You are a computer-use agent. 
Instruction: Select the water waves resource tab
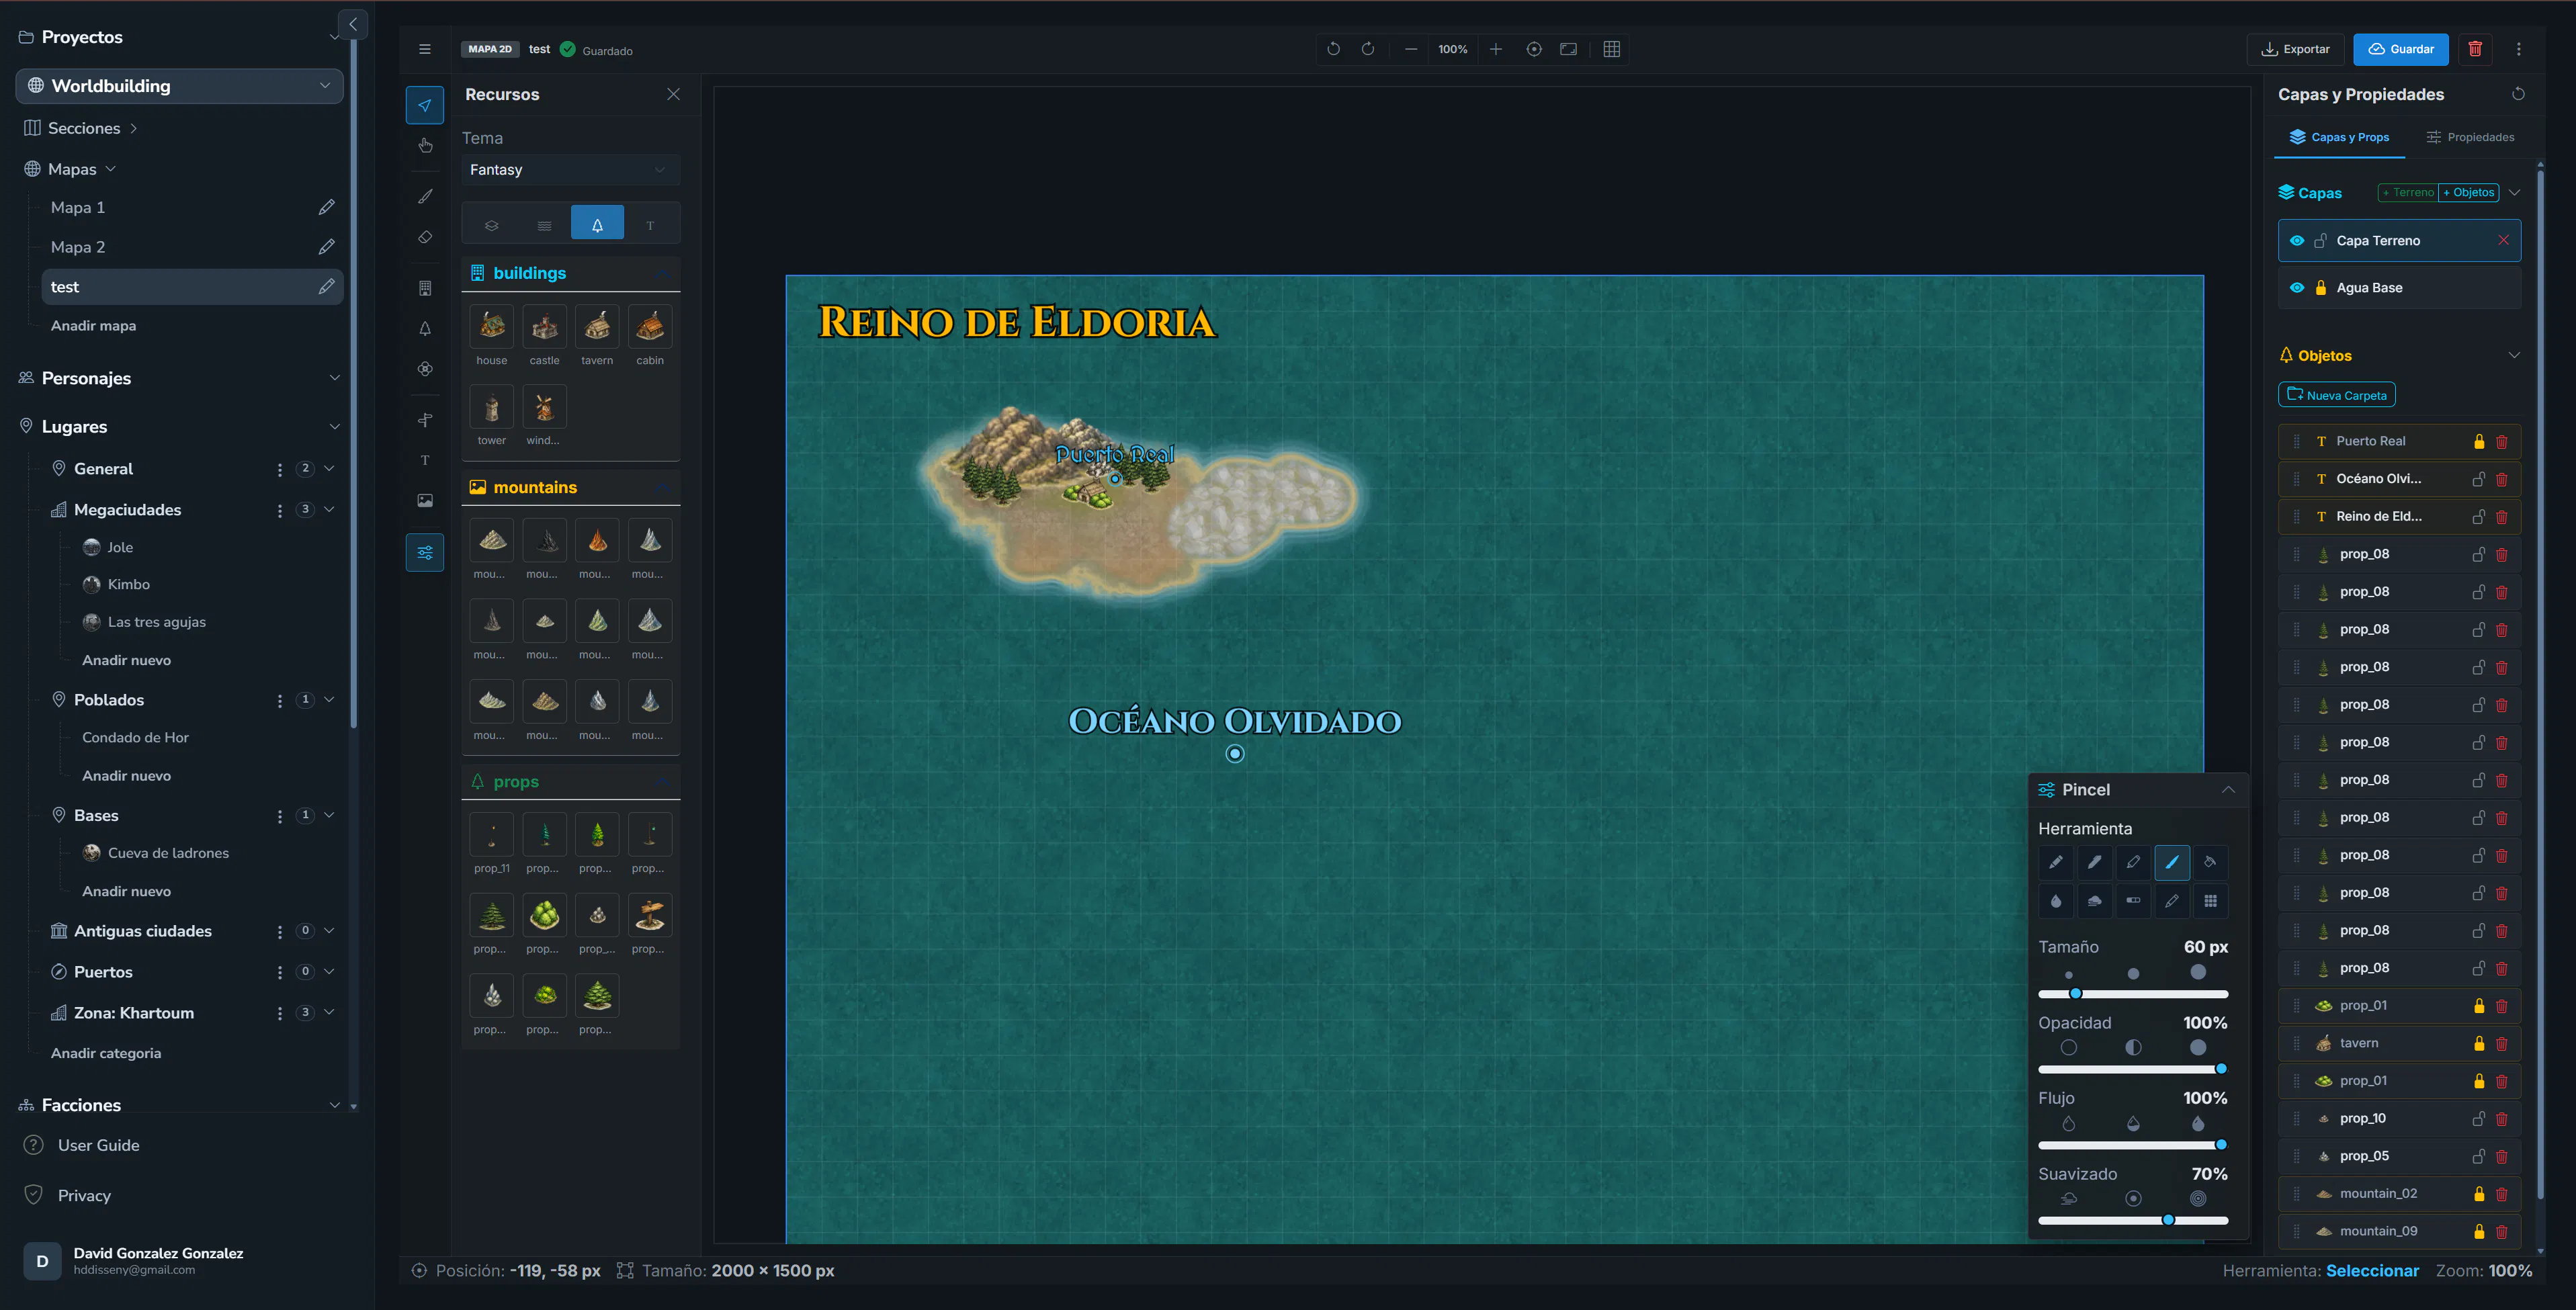[x=544, y=225]
